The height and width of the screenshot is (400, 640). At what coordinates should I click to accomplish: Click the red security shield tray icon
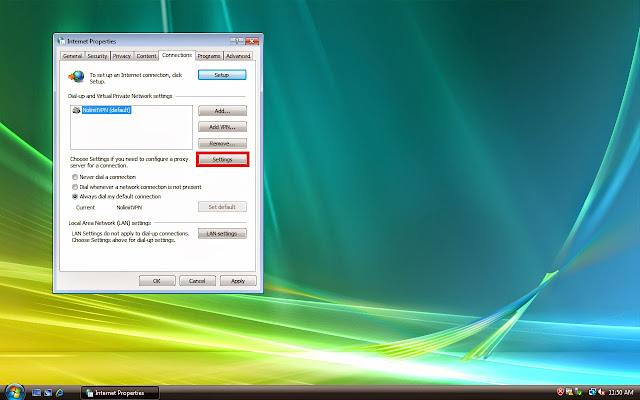(x=560, y=392)
